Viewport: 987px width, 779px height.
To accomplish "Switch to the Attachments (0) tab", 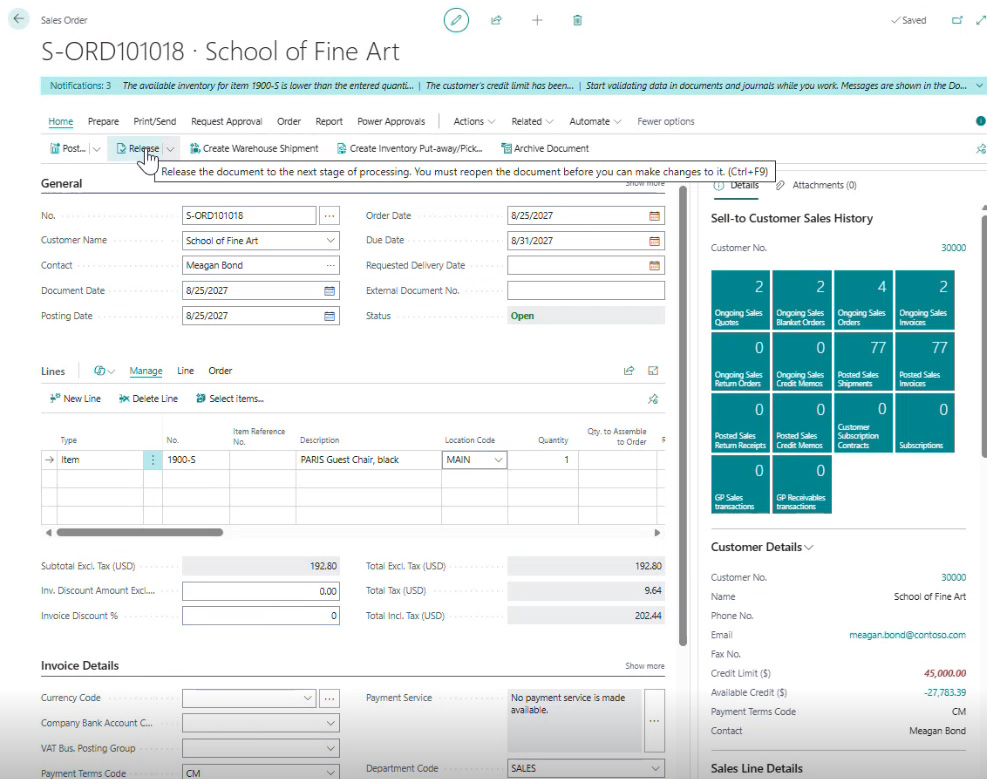I will (816, 185).
